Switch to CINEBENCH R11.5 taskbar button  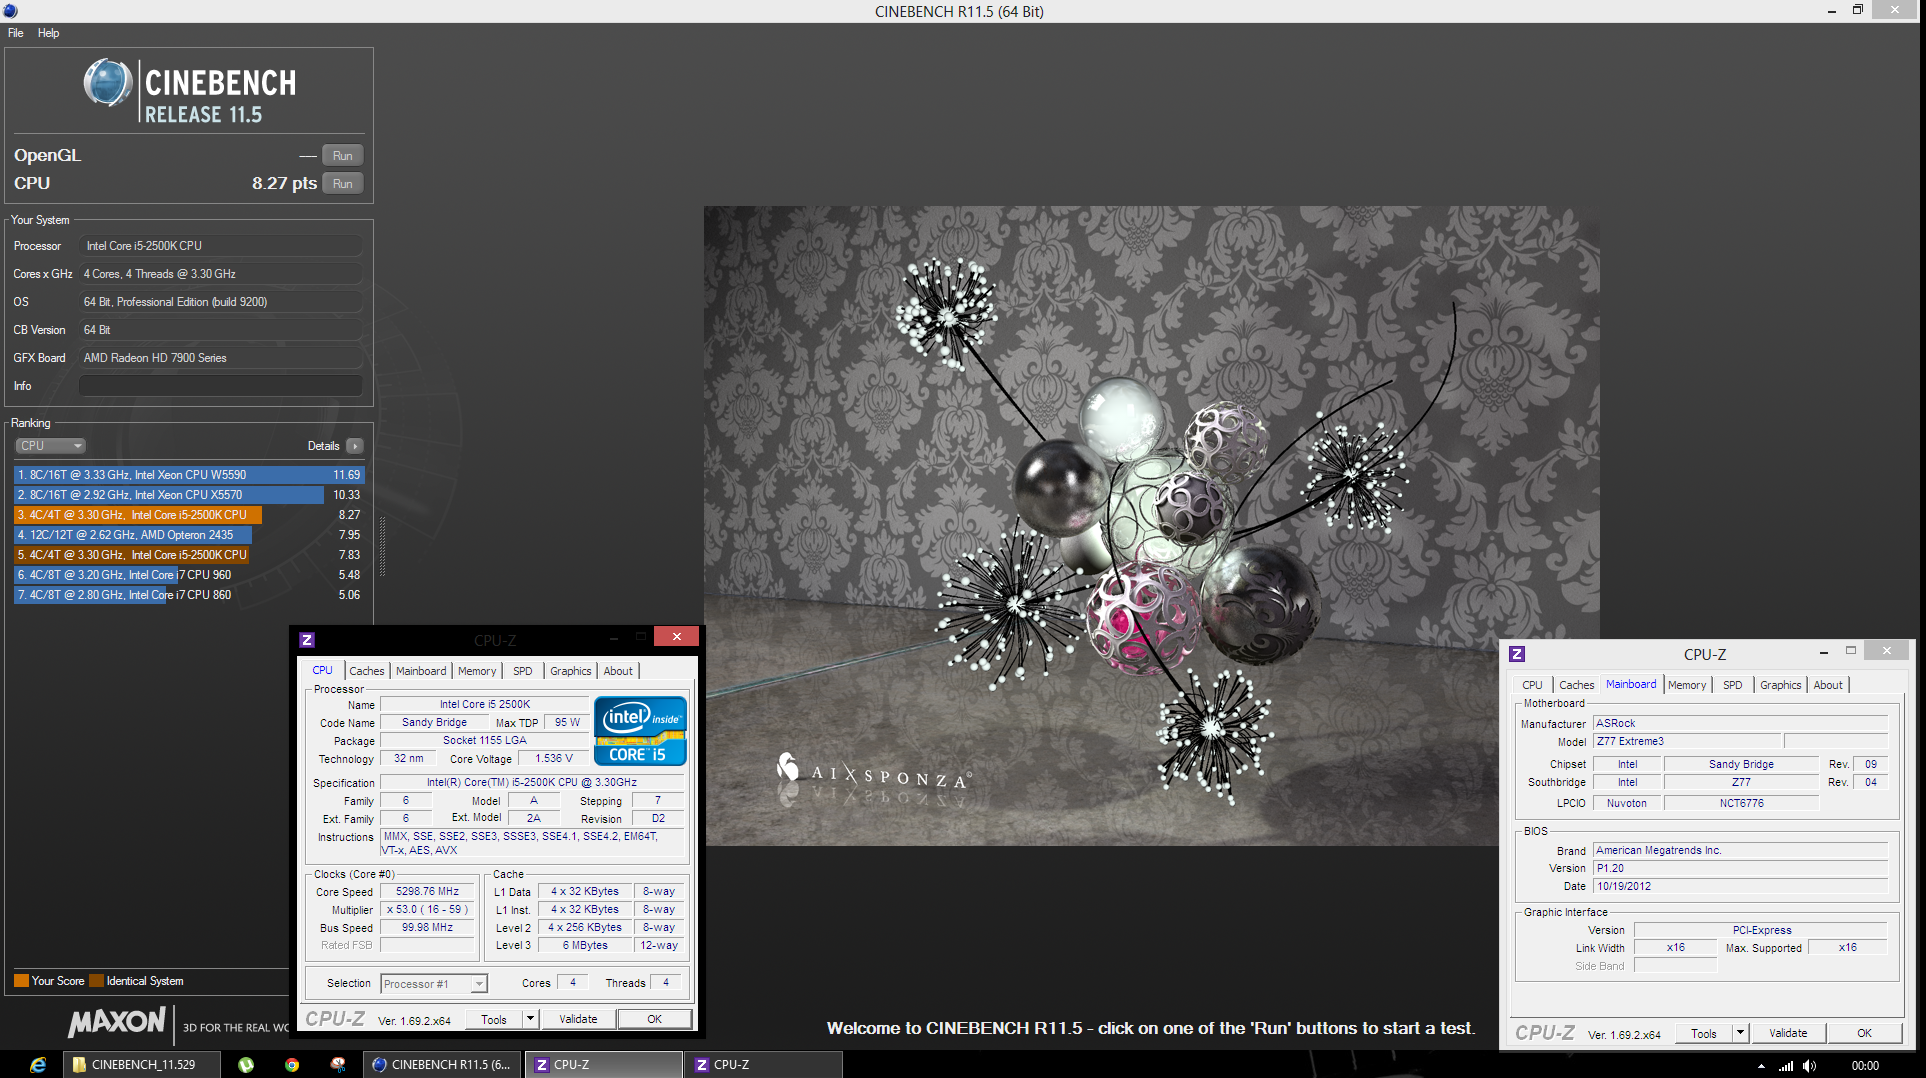pos(441,1065)
